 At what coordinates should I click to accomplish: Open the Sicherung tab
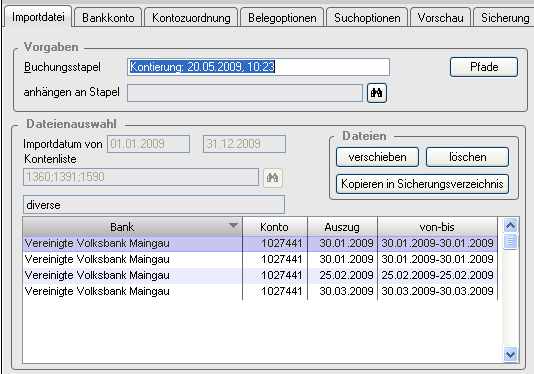pos(504,18)
